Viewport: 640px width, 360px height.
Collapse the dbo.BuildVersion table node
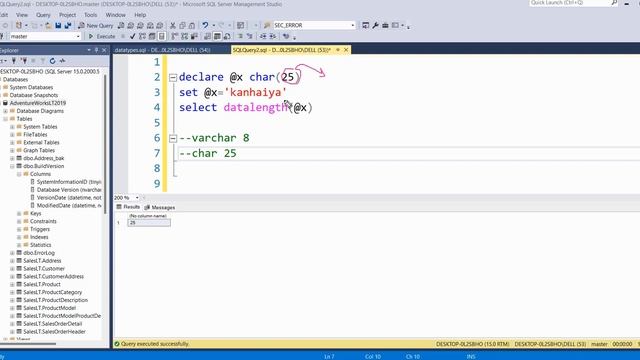click(12, 167)
